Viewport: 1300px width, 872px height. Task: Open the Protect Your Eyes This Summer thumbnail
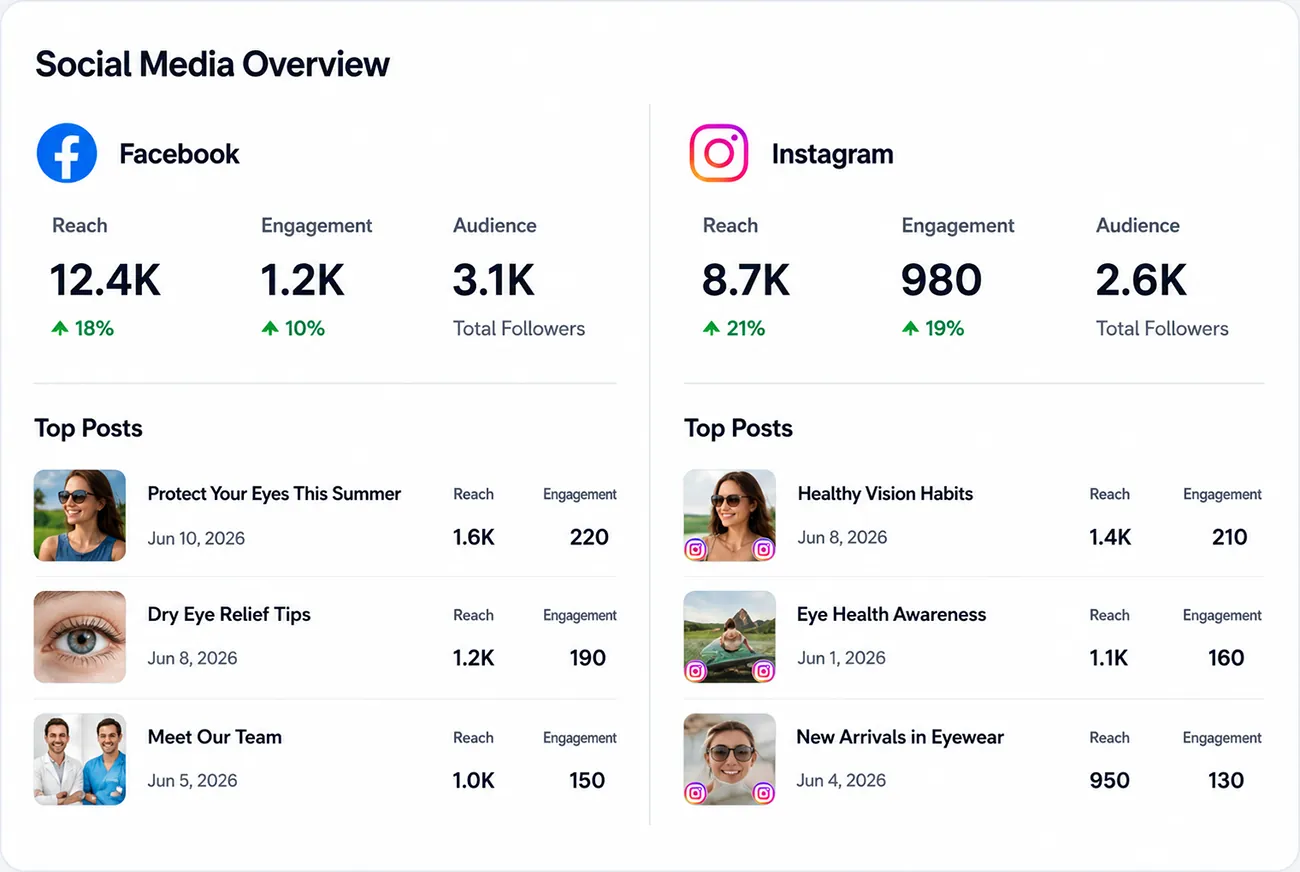click(80, 515)
